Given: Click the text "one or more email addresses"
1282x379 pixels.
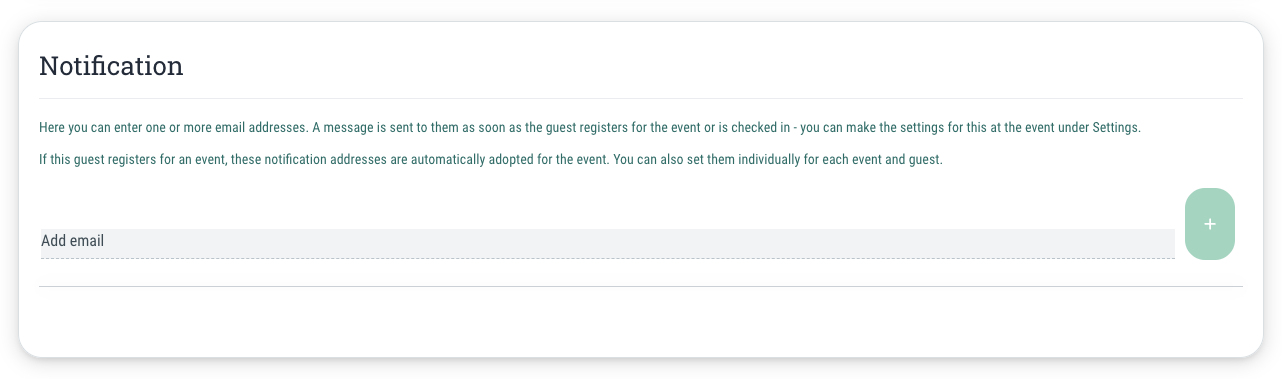Looking at the screenshot, I should coord(226,128).
